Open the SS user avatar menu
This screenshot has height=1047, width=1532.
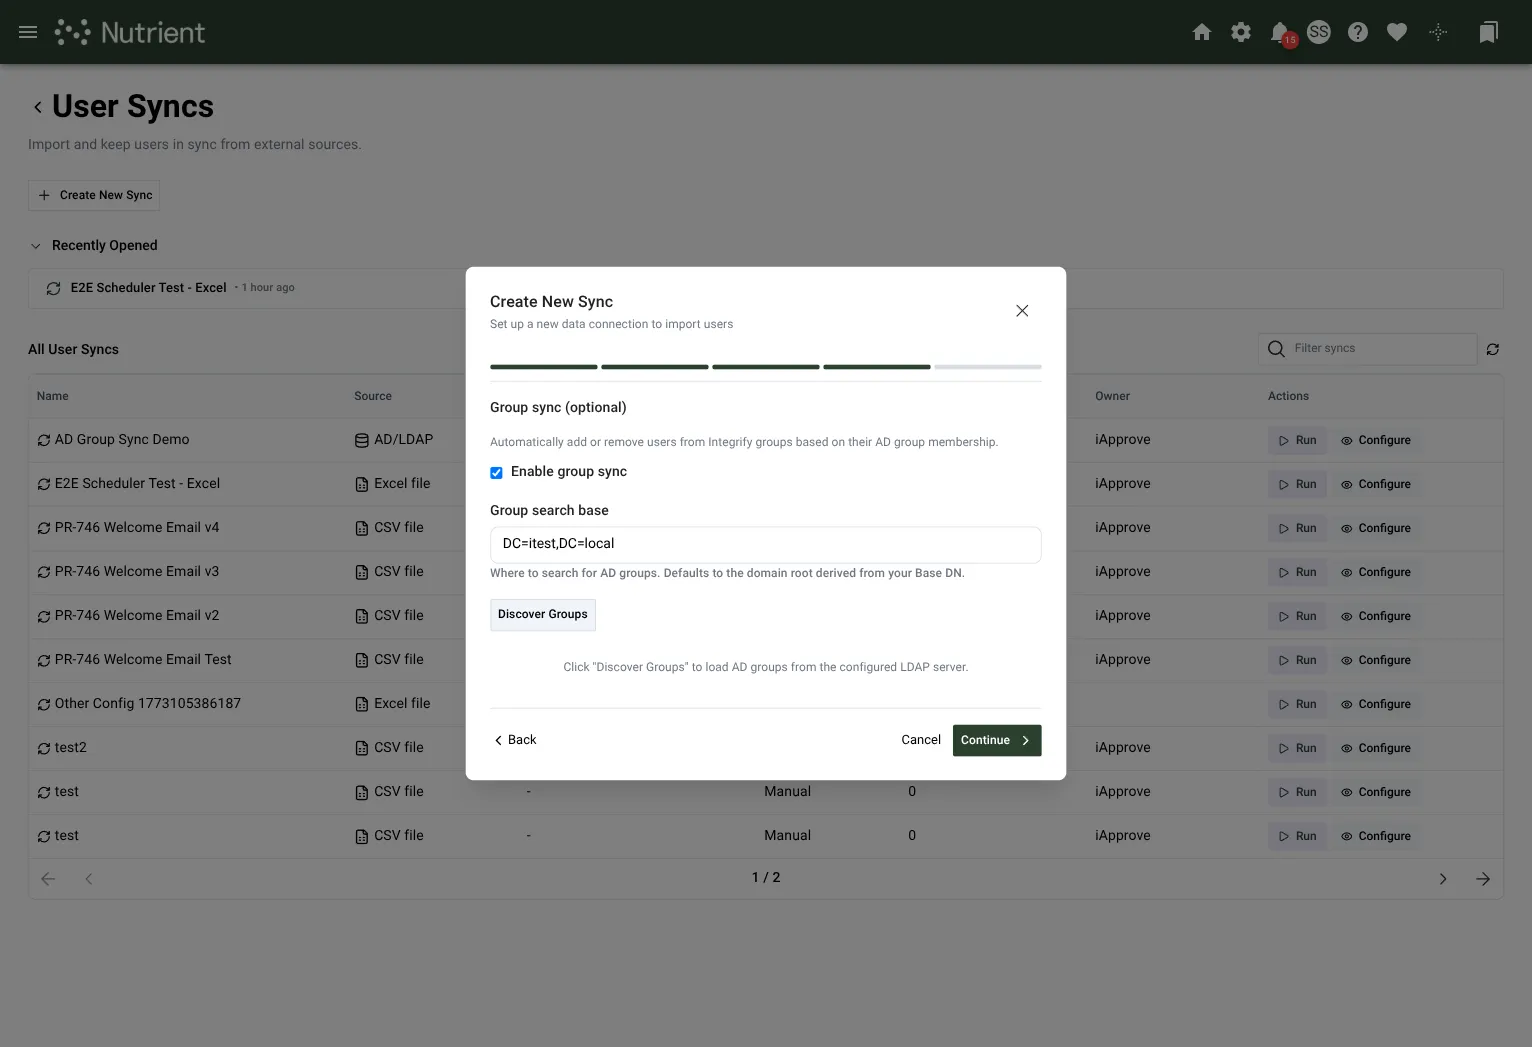click(x=1319, y=32)
